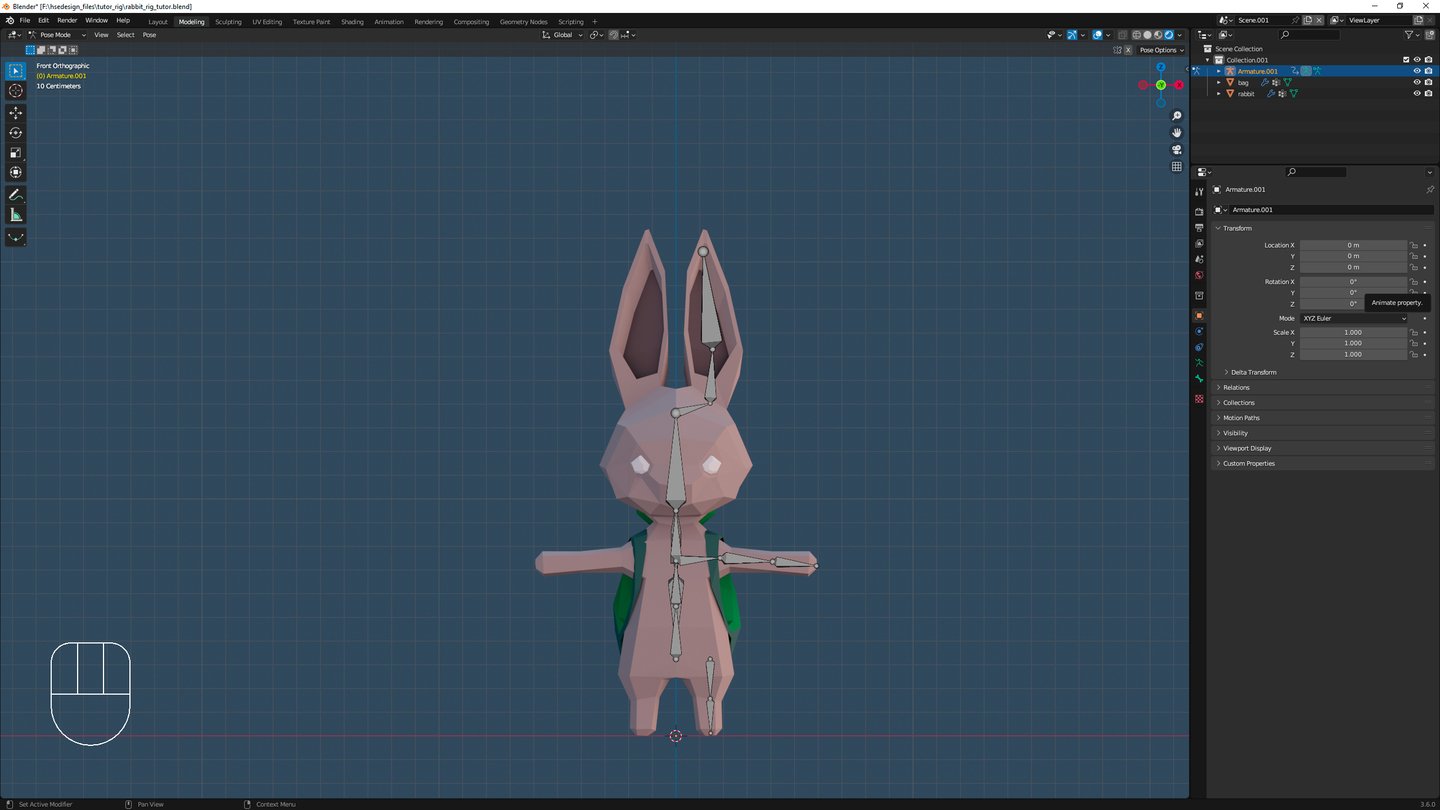Switch perspective using the grid icon
This screenshot has height=810, width=1440.
(x=1177, y=167)
